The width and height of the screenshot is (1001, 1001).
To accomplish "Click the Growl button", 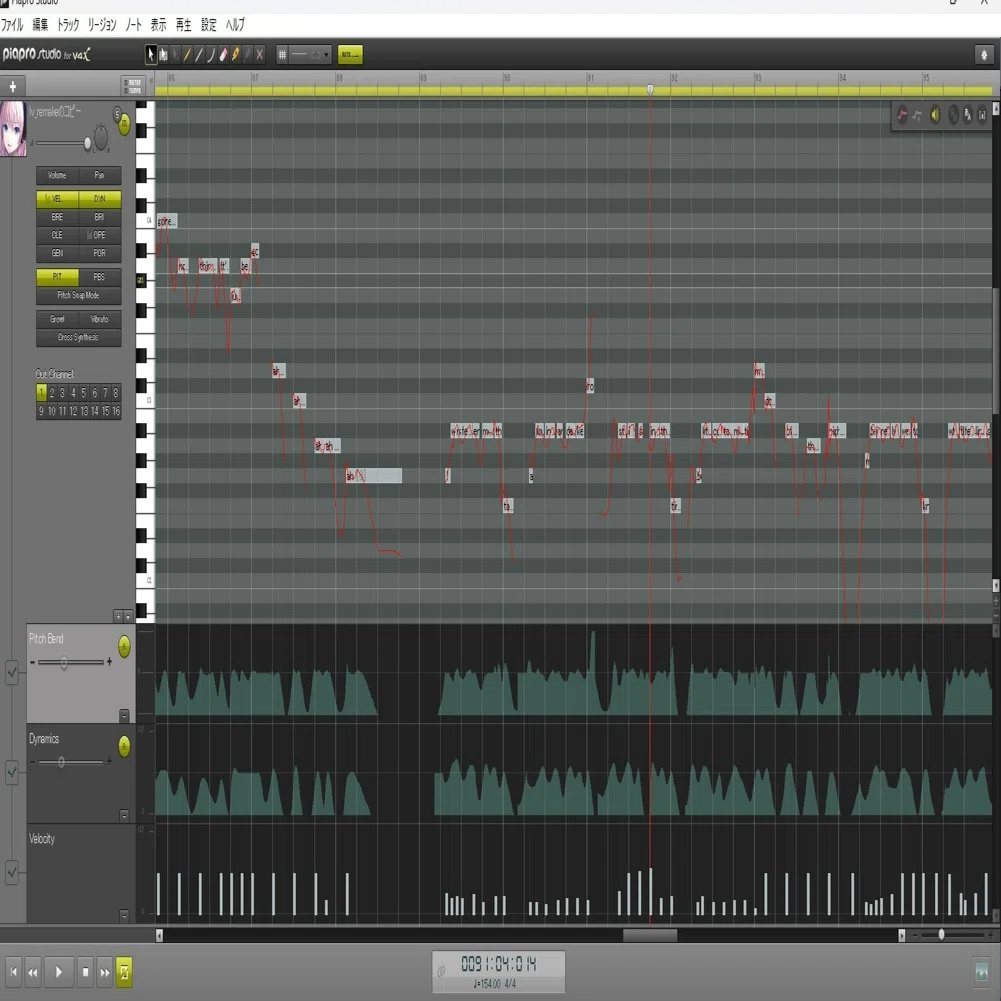I will (57, 319).
